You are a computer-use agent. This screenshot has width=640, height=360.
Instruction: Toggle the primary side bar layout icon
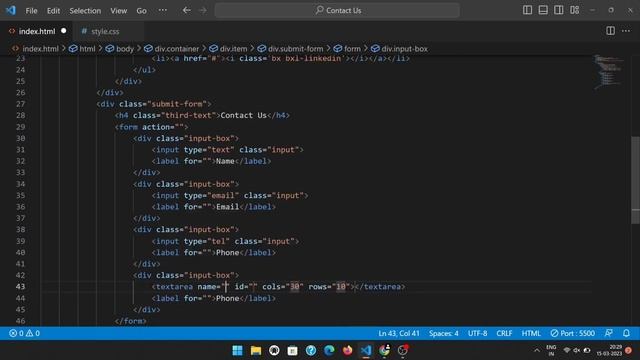(x=527, y=10)
